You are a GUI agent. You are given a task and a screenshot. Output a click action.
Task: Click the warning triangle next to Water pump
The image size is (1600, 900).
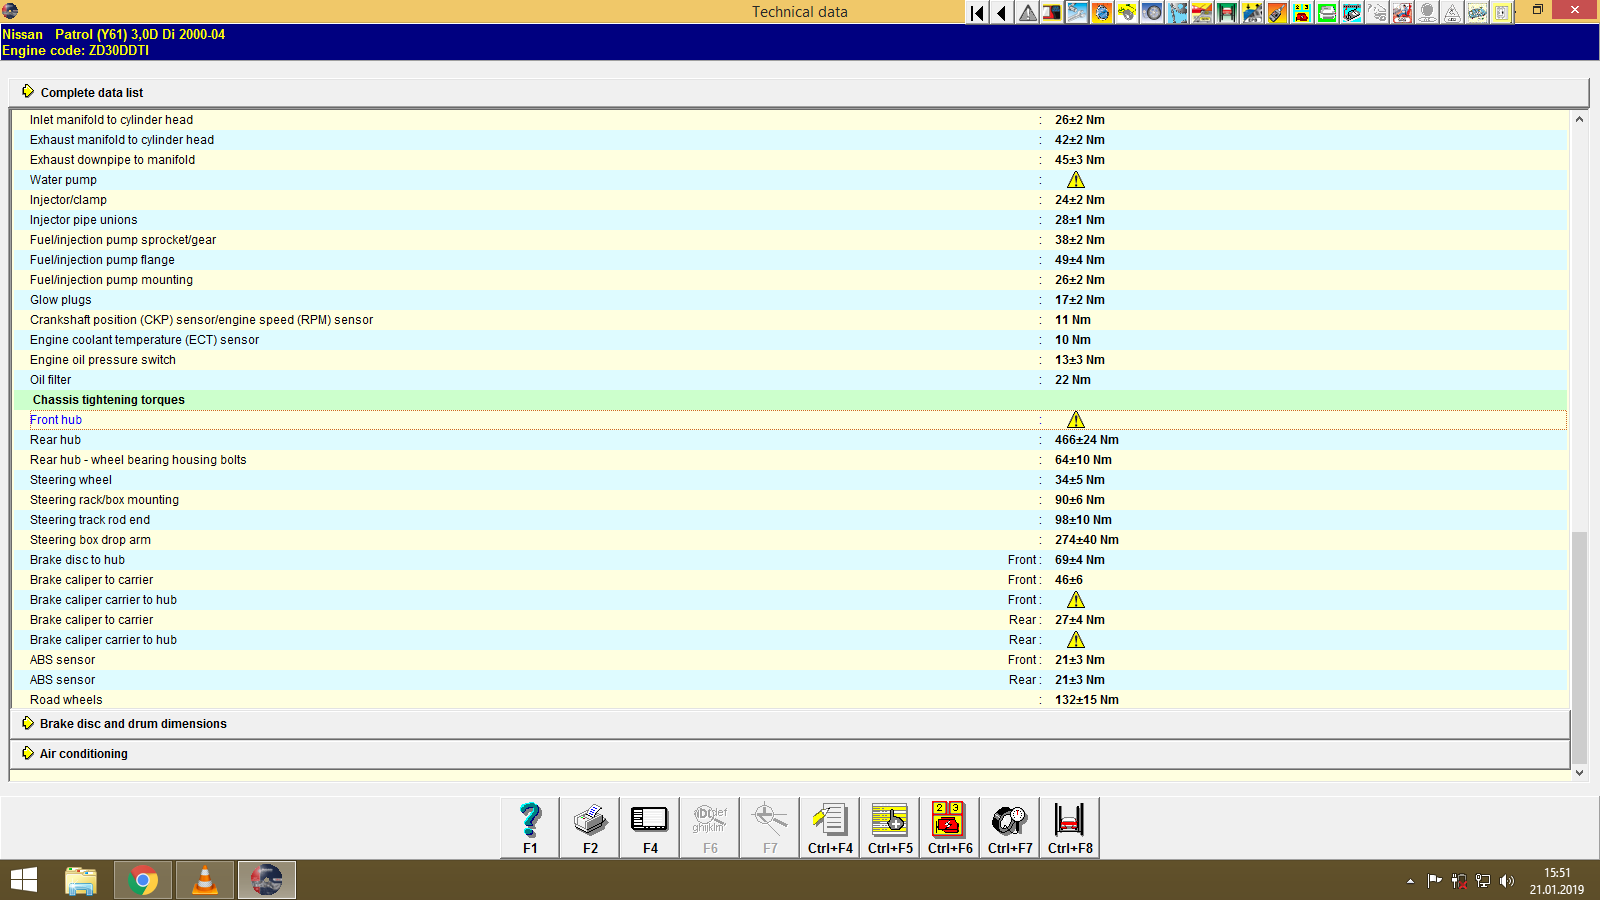[1076, 180]
